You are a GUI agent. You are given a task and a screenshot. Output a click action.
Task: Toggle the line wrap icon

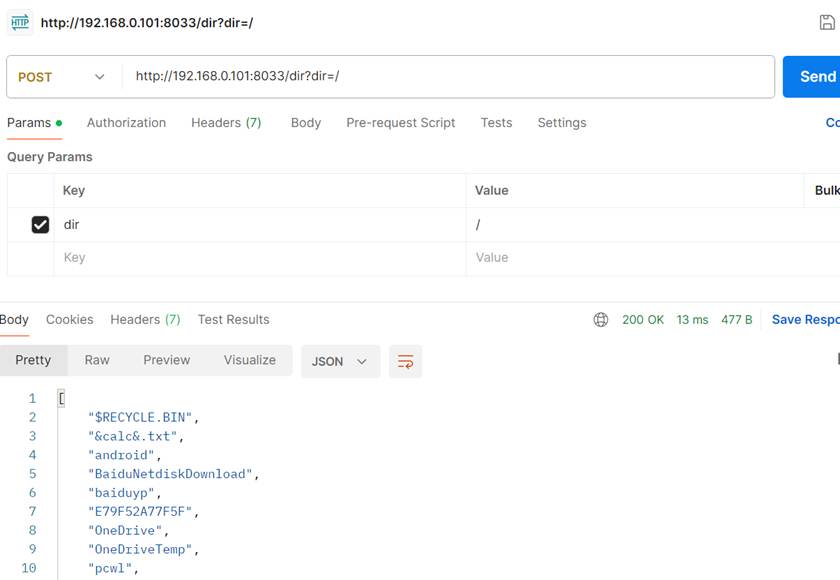click(405, 361)
